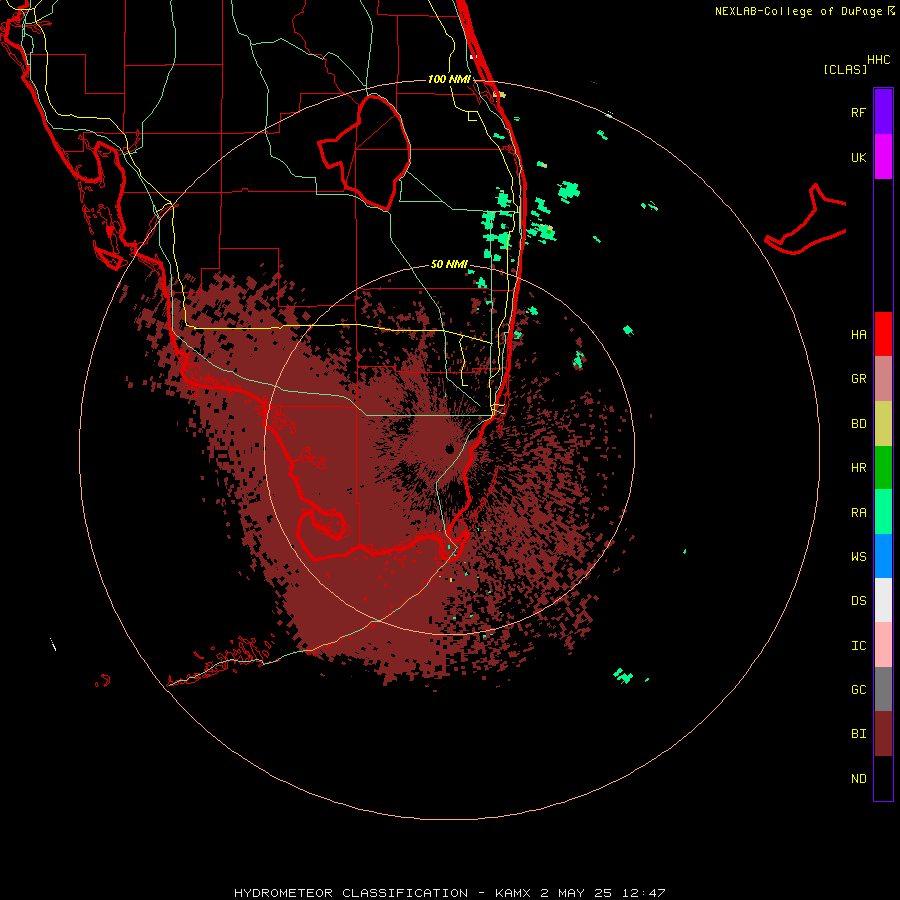Click the 'GR' legend label
This screenshot has height=900, width=900.
click(858, 379)
